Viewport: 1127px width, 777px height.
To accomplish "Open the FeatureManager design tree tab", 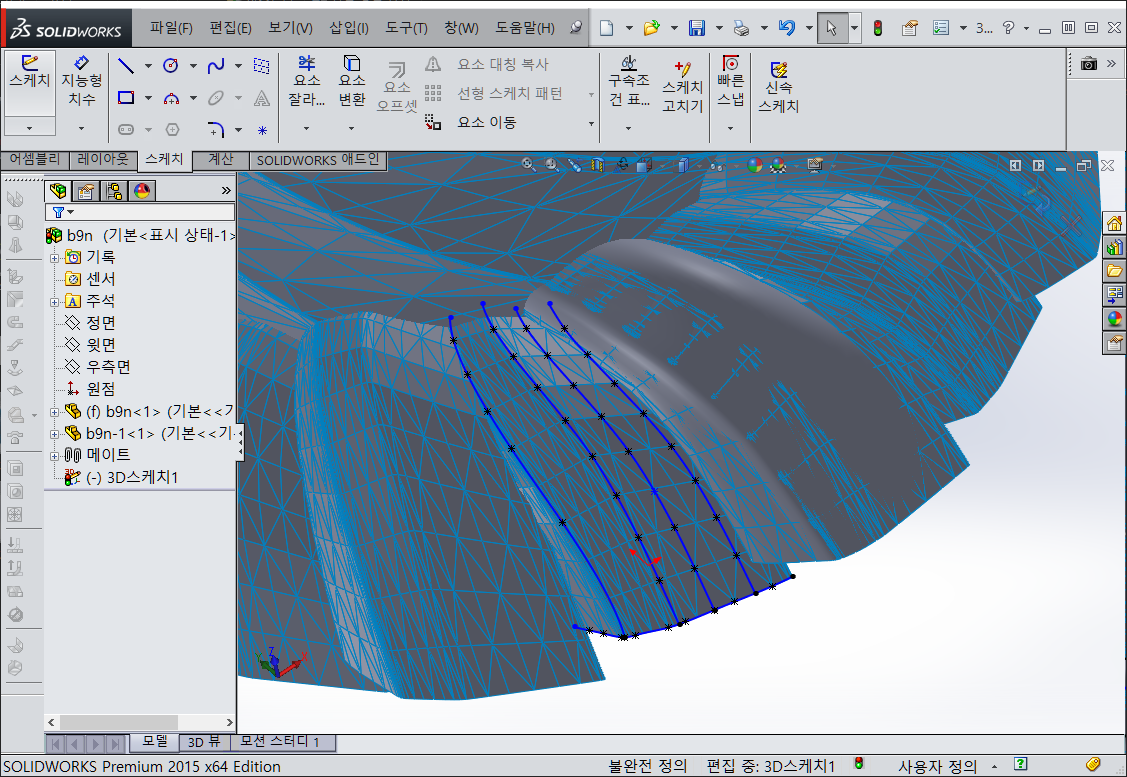I will point(58,190).
